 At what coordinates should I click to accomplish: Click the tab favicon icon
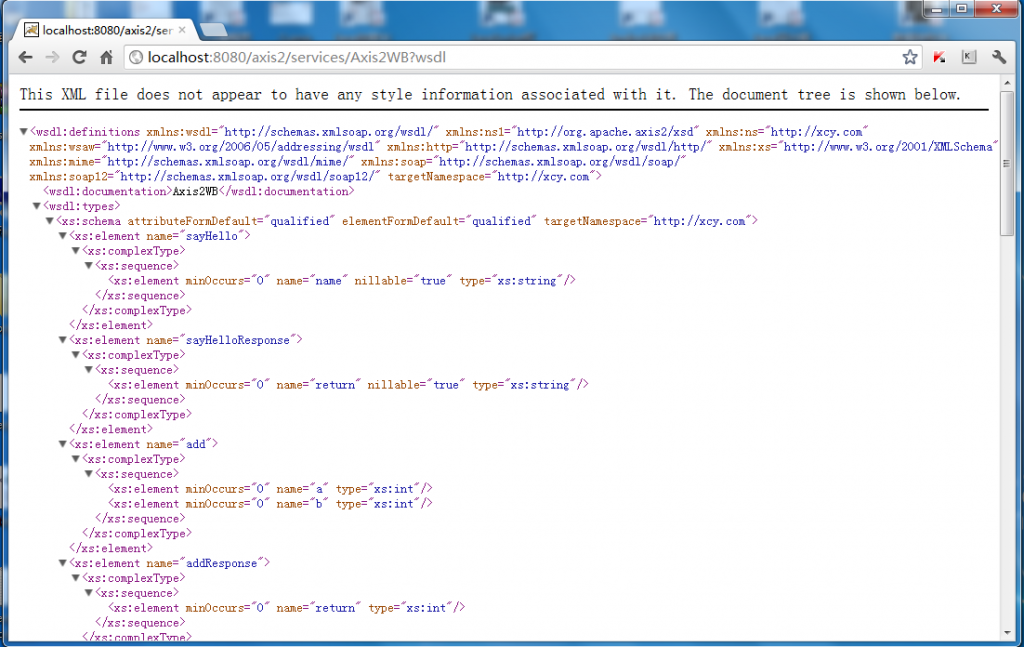point(31,29)
